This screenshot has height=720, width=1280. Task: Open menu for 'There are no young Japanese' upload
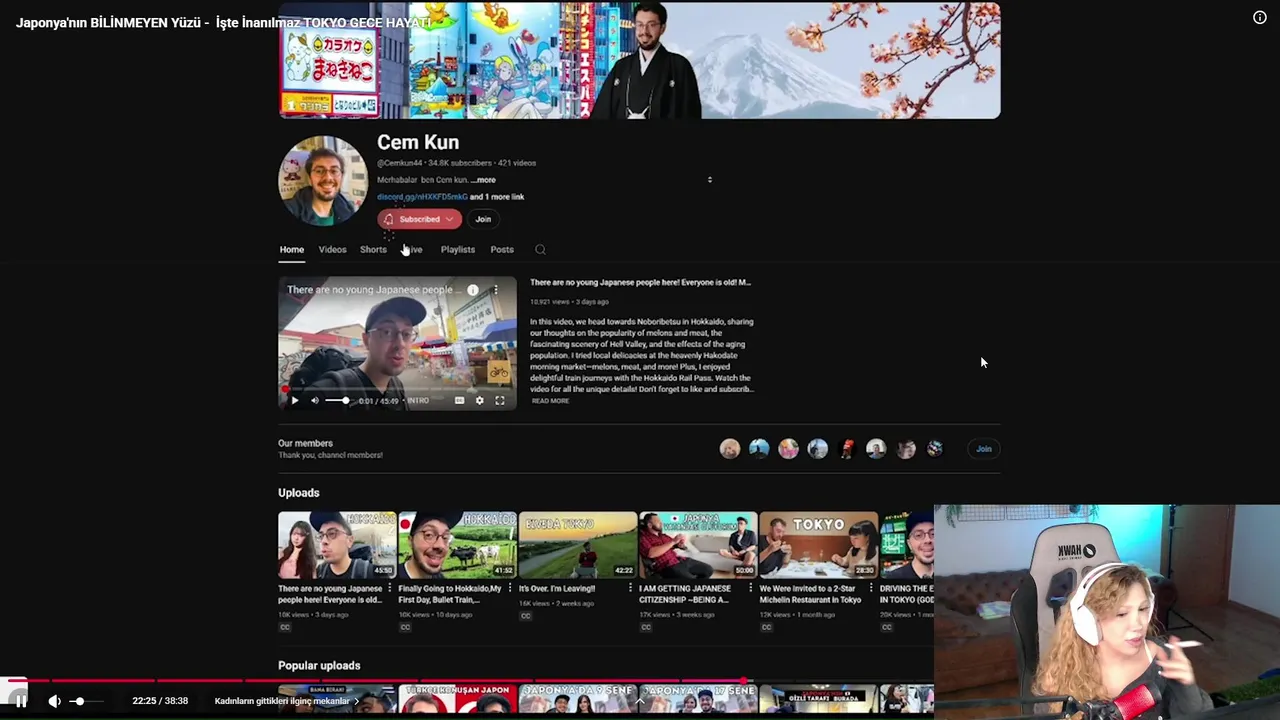pyautogui.click(x=390, y=589)
